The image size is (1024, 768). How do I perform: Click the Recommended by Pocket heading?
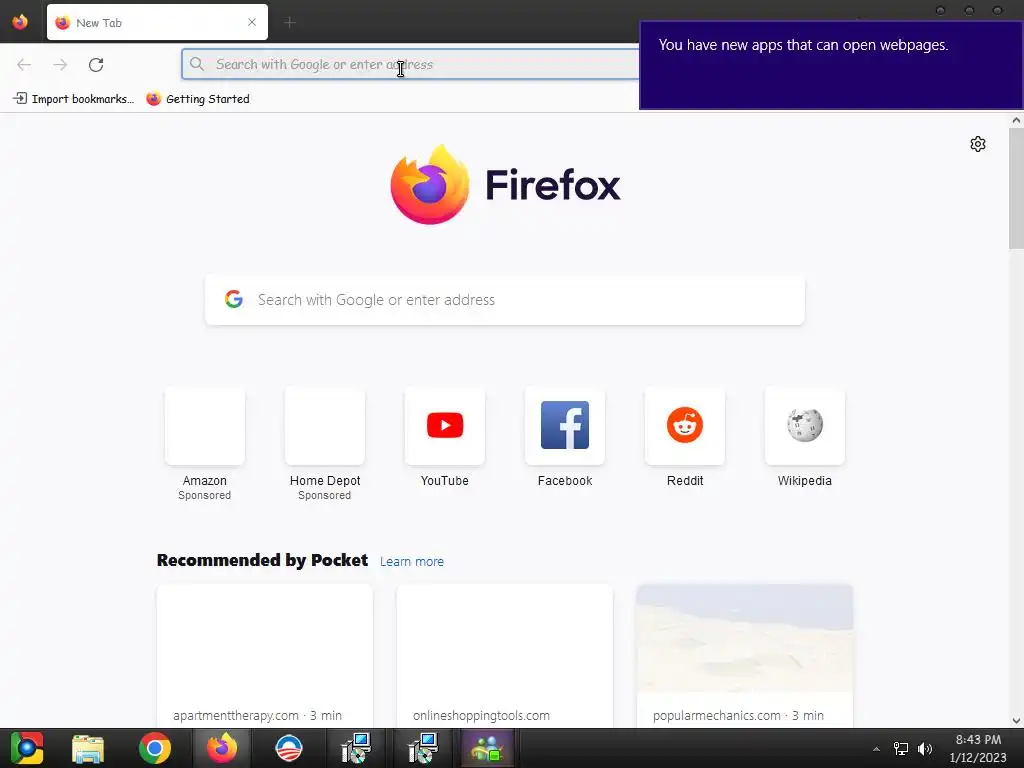coord(263,560)
